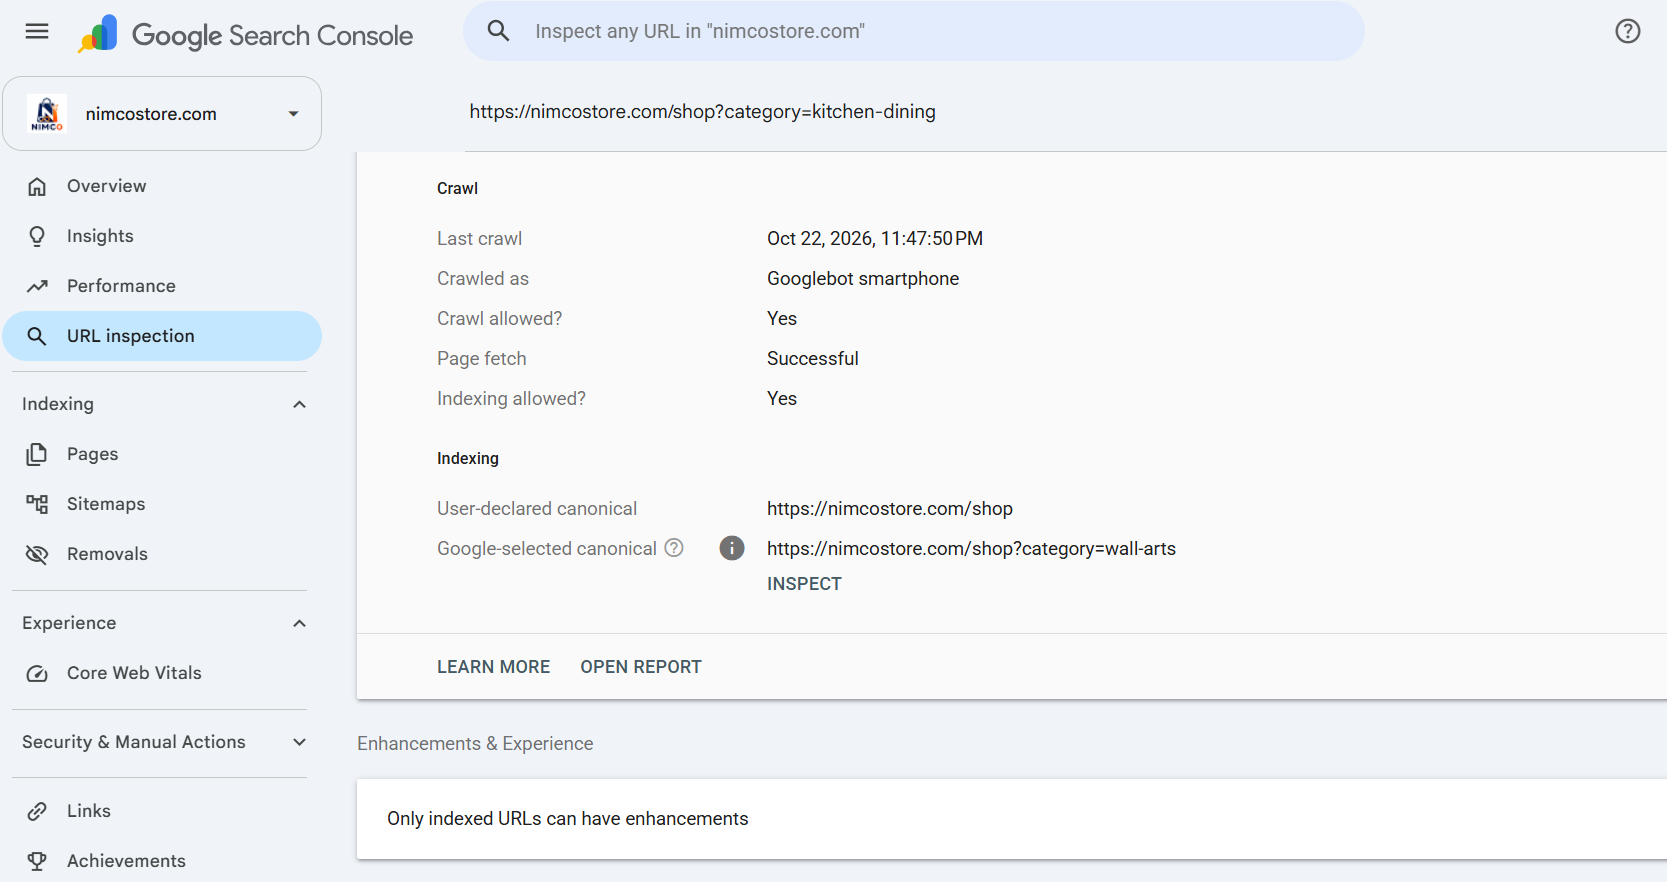Click the search magnifier icon in URL bar
Image resolution: width=1667 pixels, height=882 pixels.
[498, 31]
